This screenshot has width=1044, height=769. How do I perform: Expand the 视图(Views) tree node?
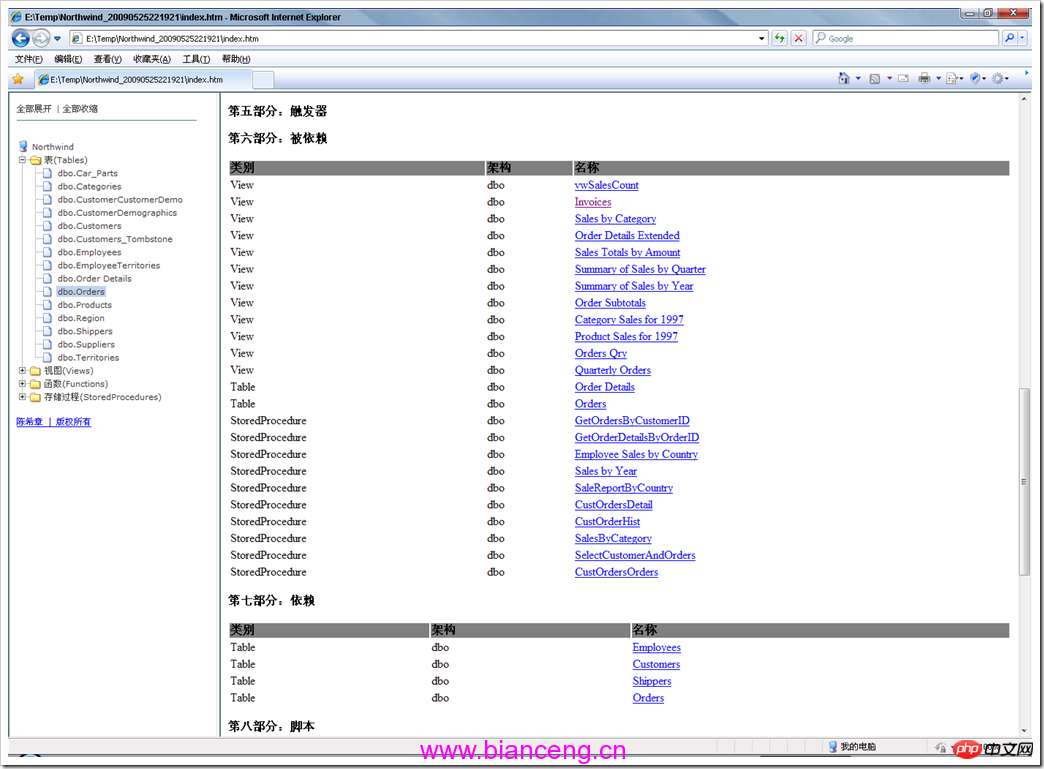tap(22, 370)
